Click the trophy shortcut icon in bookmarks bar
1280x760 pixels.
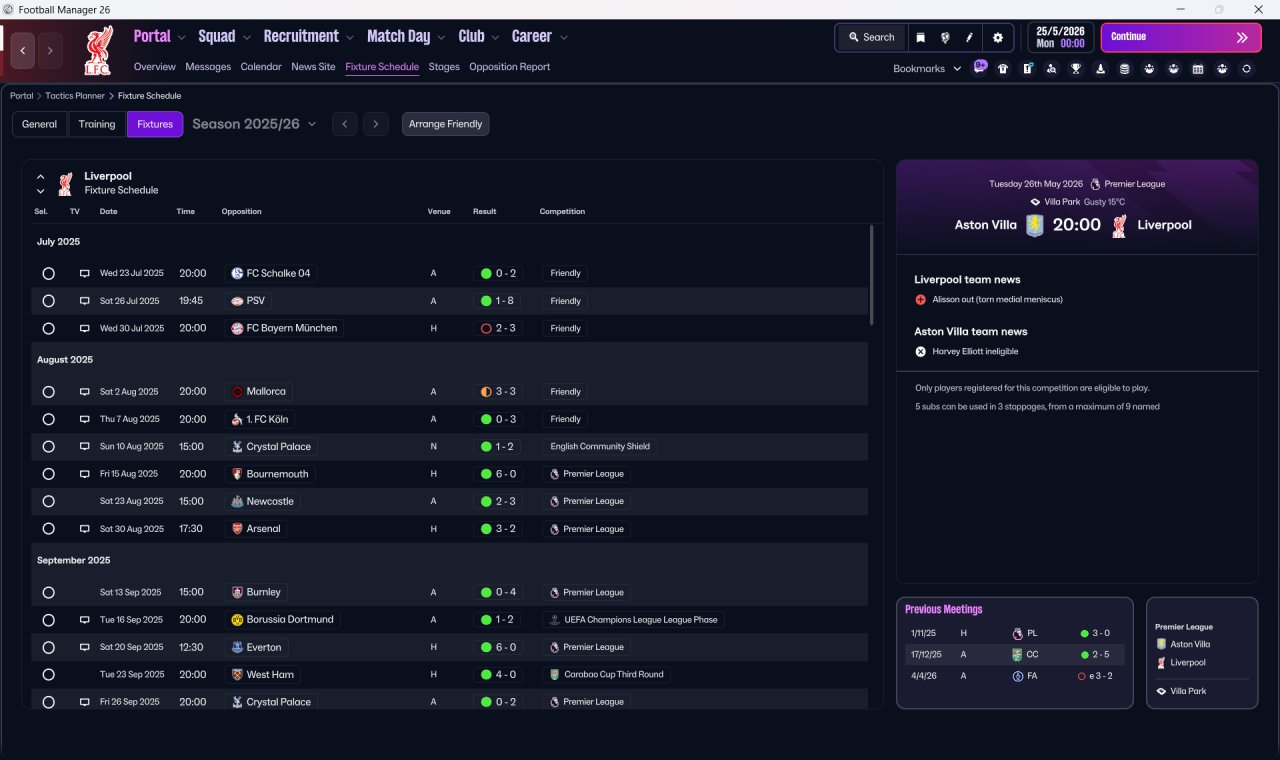pyautogui.click(x=1076, y=69)
